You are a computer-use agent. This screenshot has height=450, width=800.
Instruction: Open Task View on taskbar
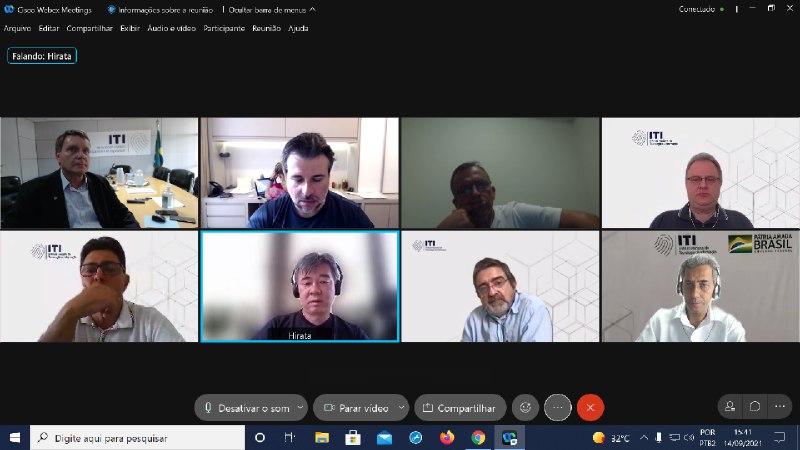point(290,438)
